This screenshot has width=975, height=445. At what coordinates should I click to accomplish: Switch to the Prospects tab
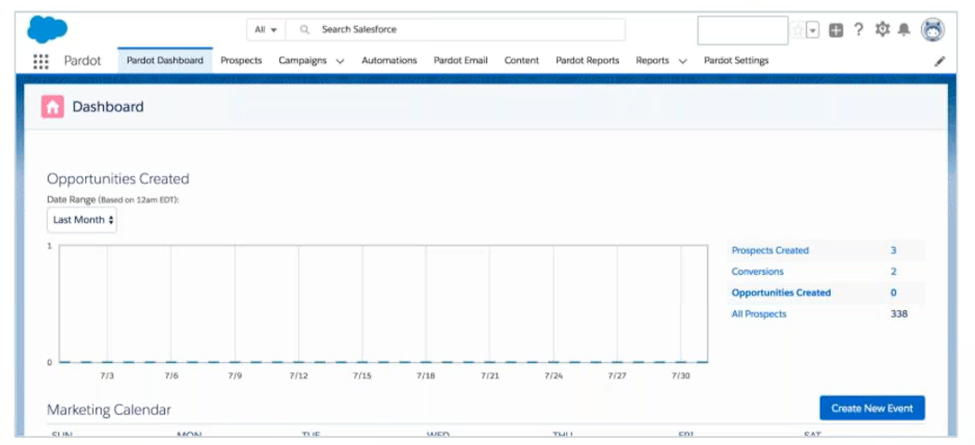(x=241, y=61)
